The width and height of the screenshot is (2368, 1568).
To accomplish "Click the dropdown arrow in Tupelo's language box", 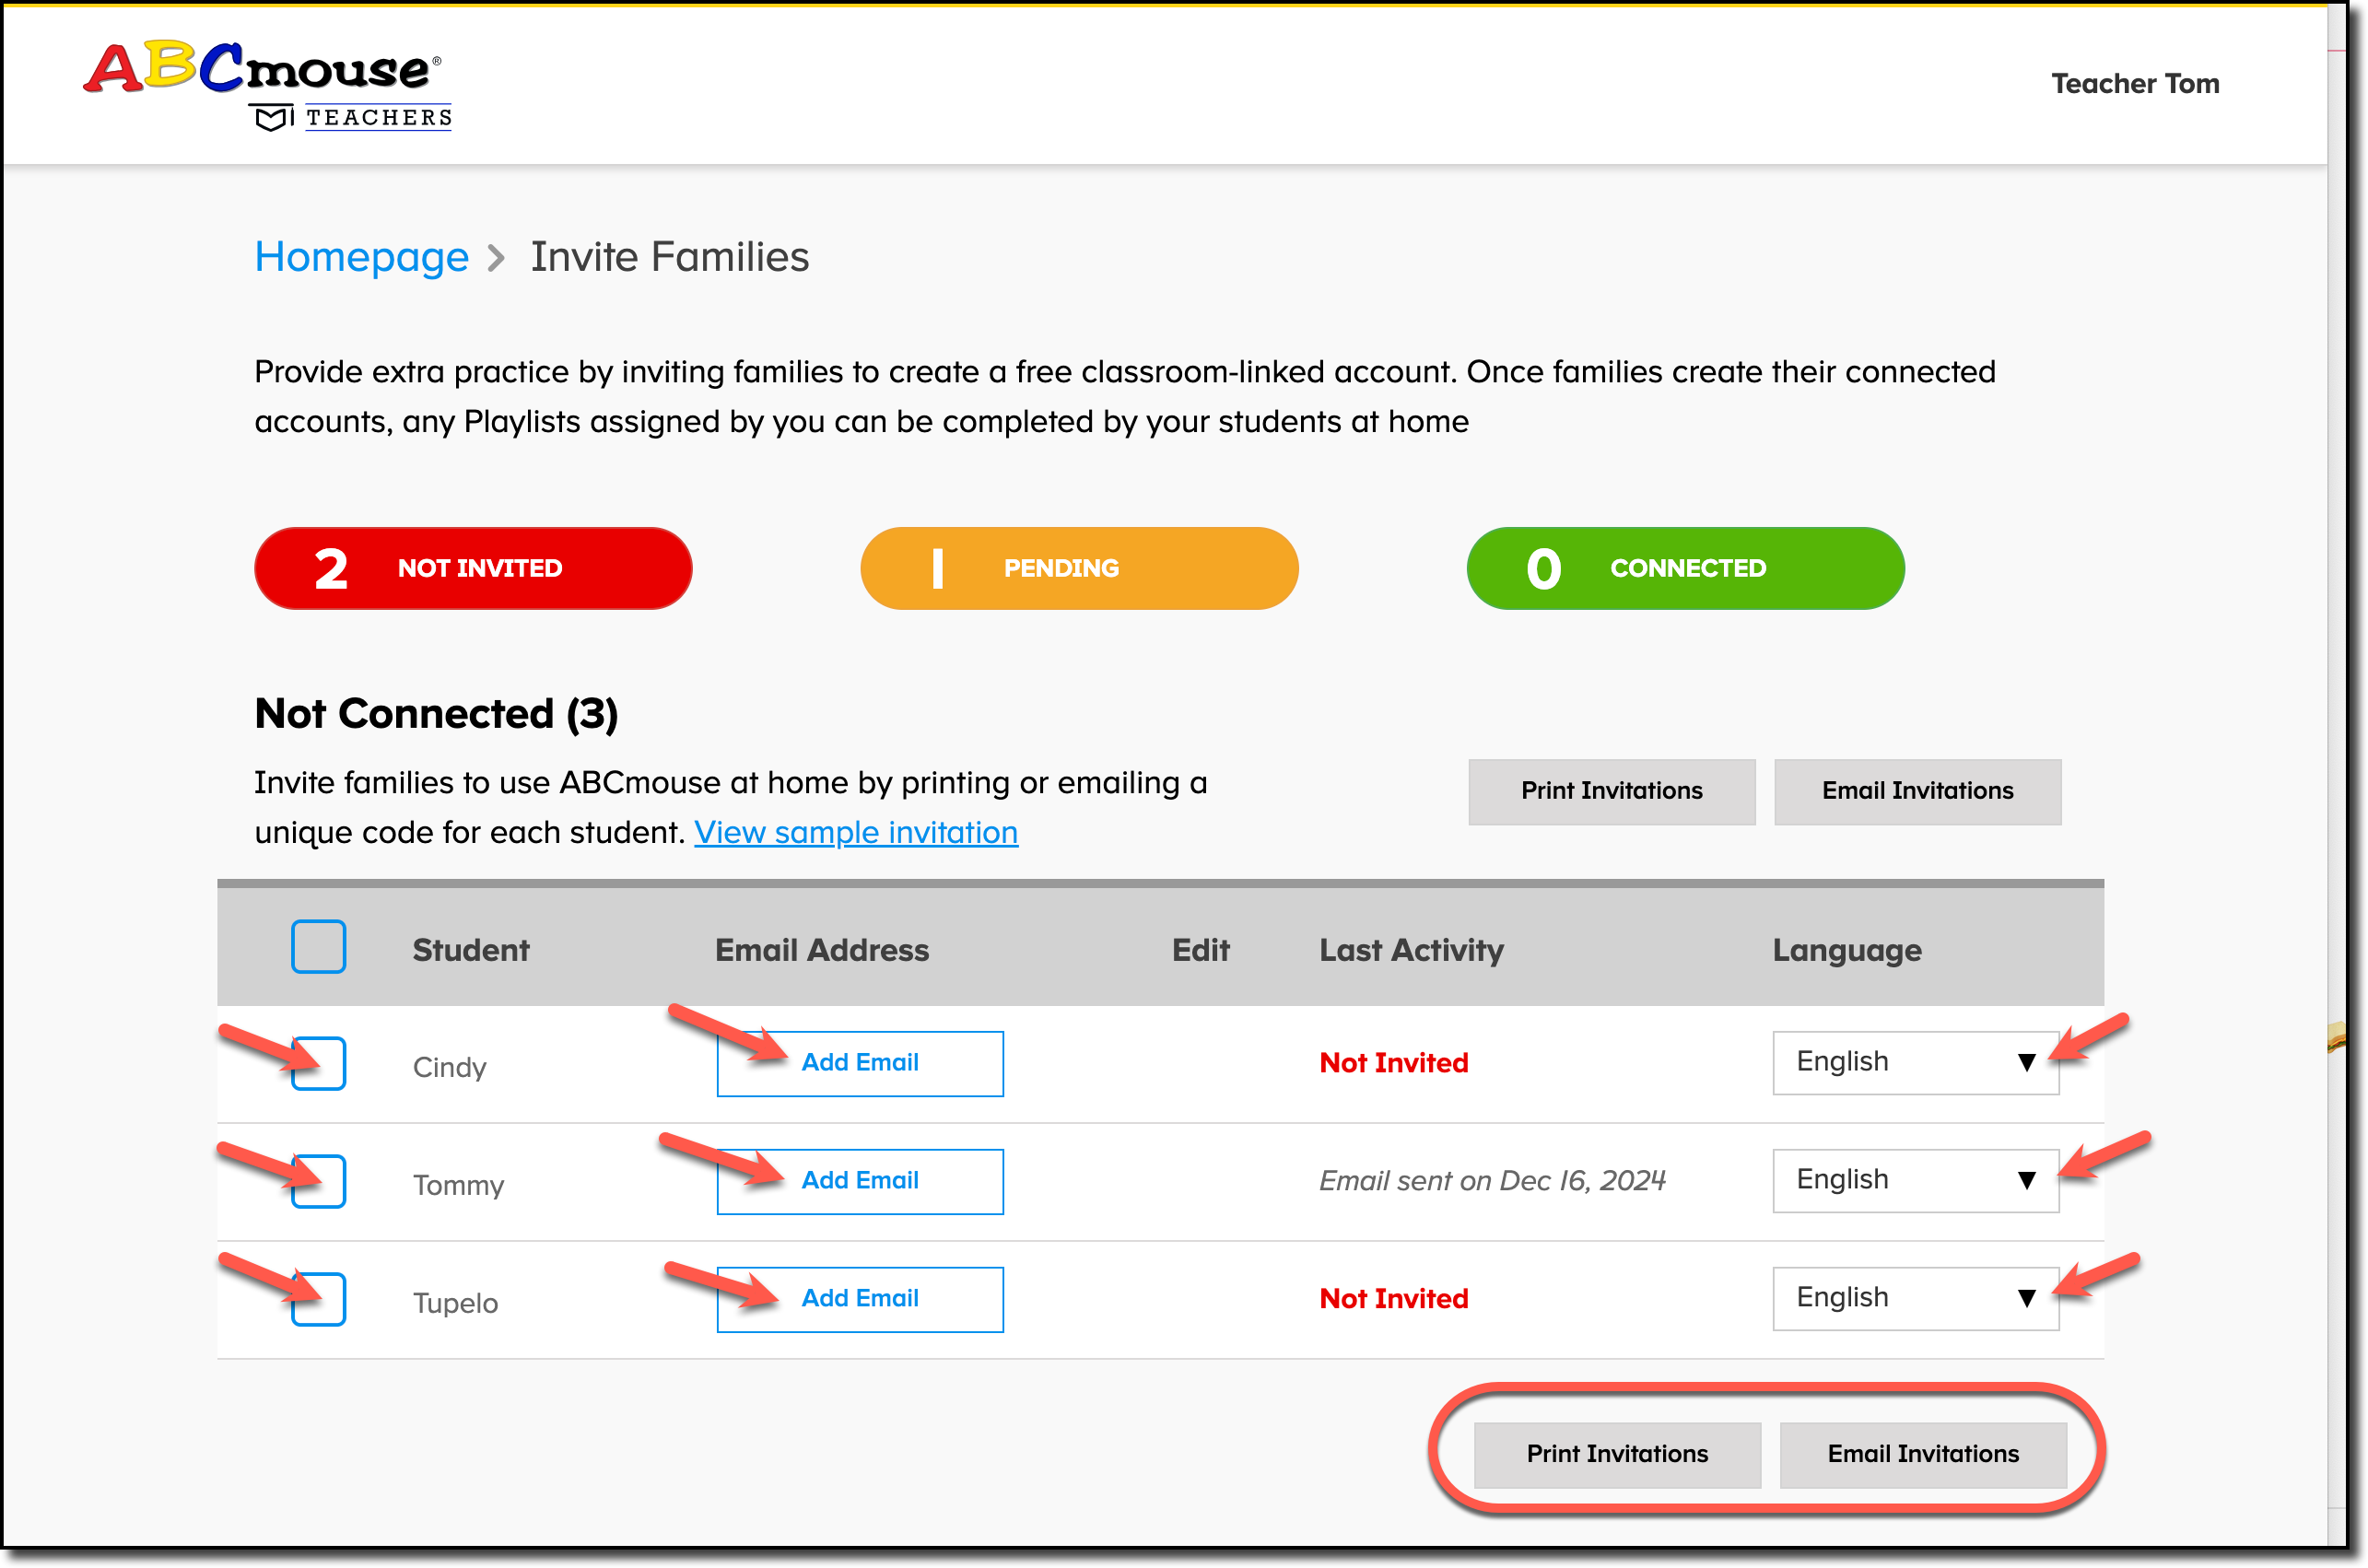I will pyautogui.click(x=2026, y=1298).
